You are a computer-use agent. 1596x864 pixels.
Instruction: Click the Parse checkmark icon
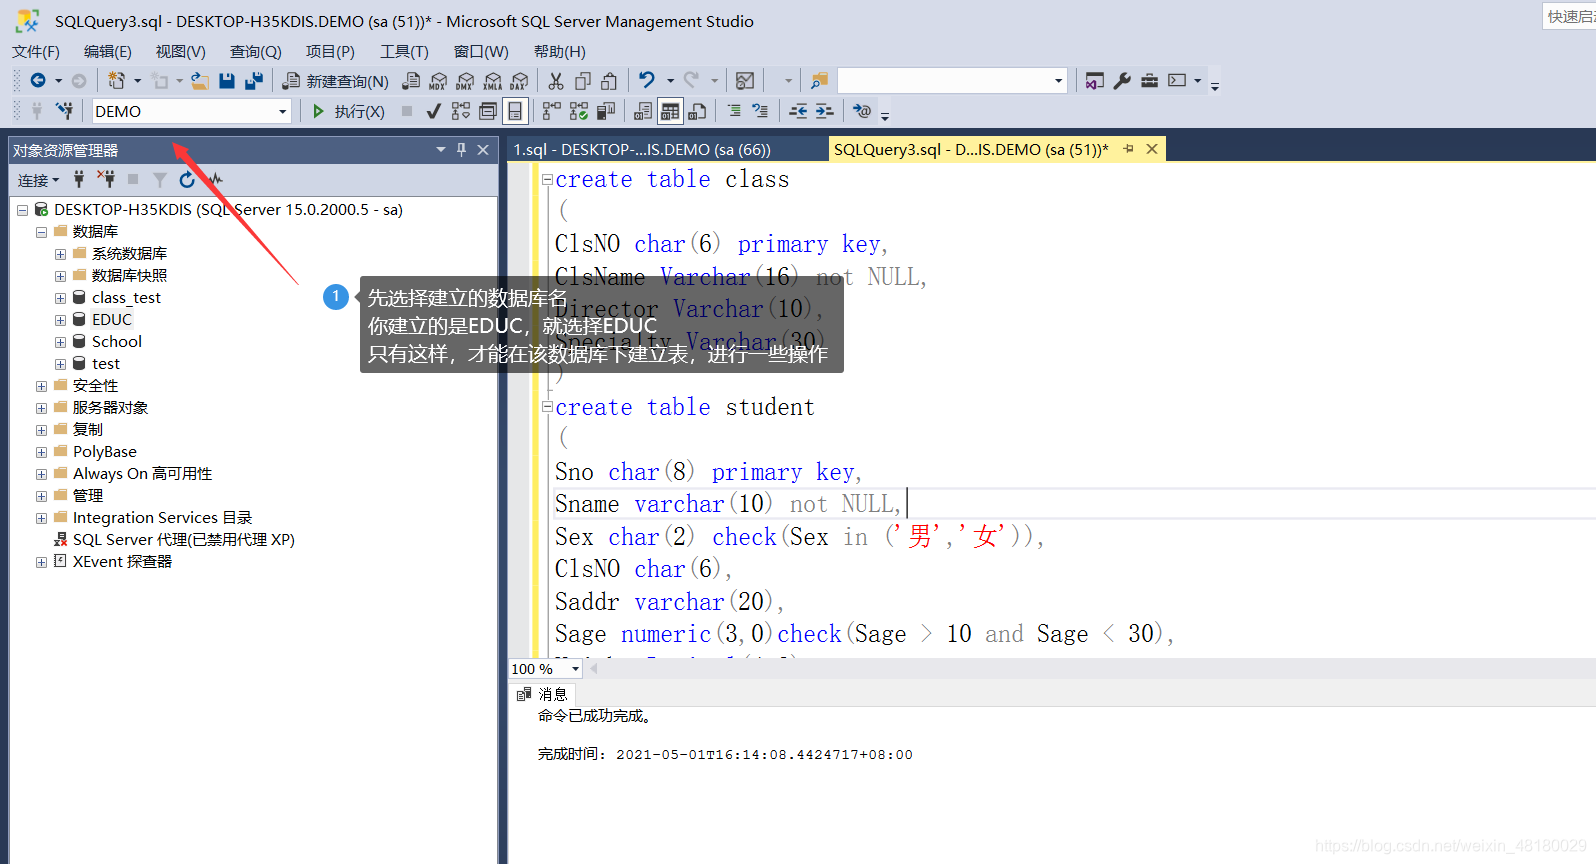point(433,111)
